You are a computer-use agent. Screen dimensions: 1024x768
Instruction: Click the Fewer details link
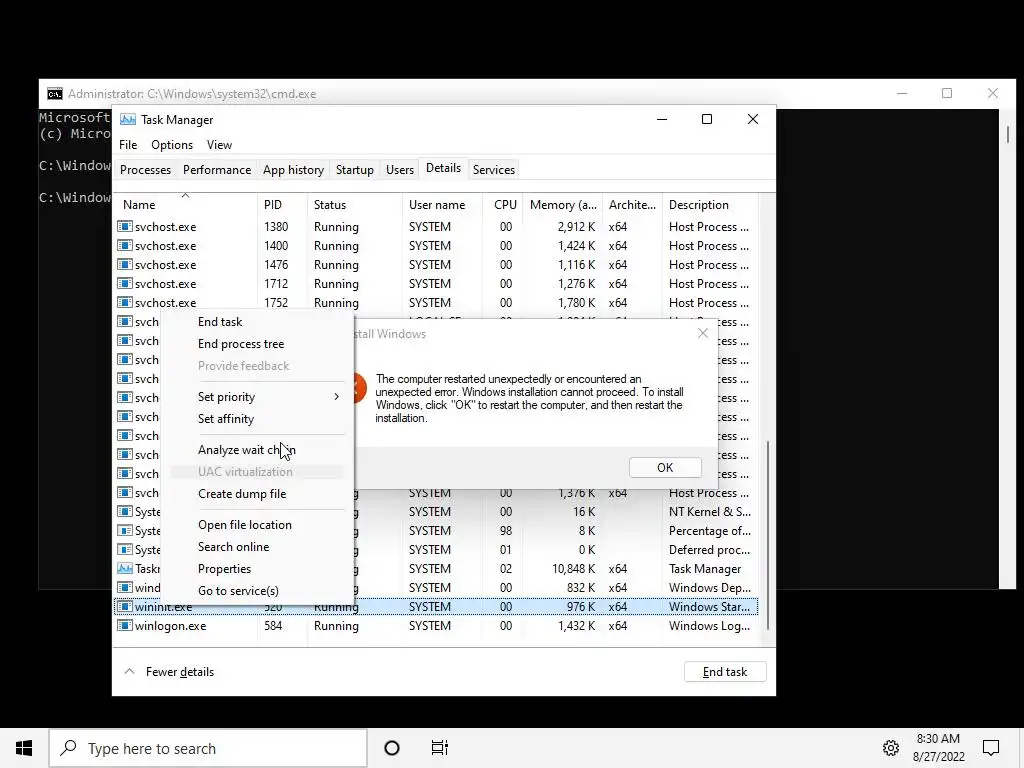click(x=180, y=671)
